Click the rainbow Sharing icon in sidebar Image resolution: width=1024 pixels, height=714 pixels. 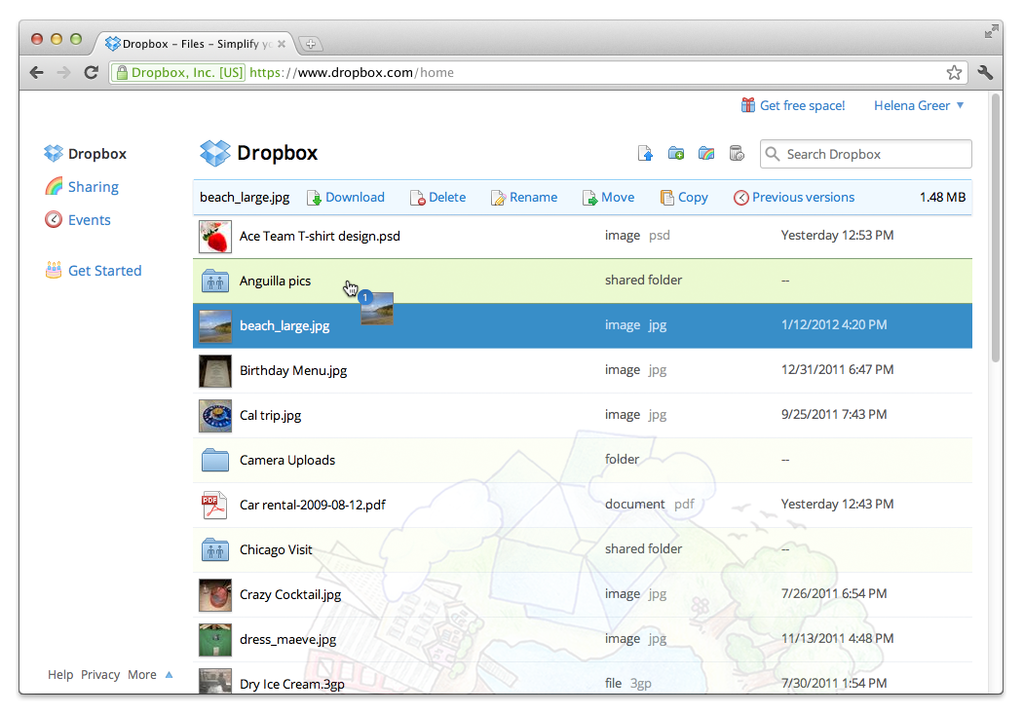54,186
